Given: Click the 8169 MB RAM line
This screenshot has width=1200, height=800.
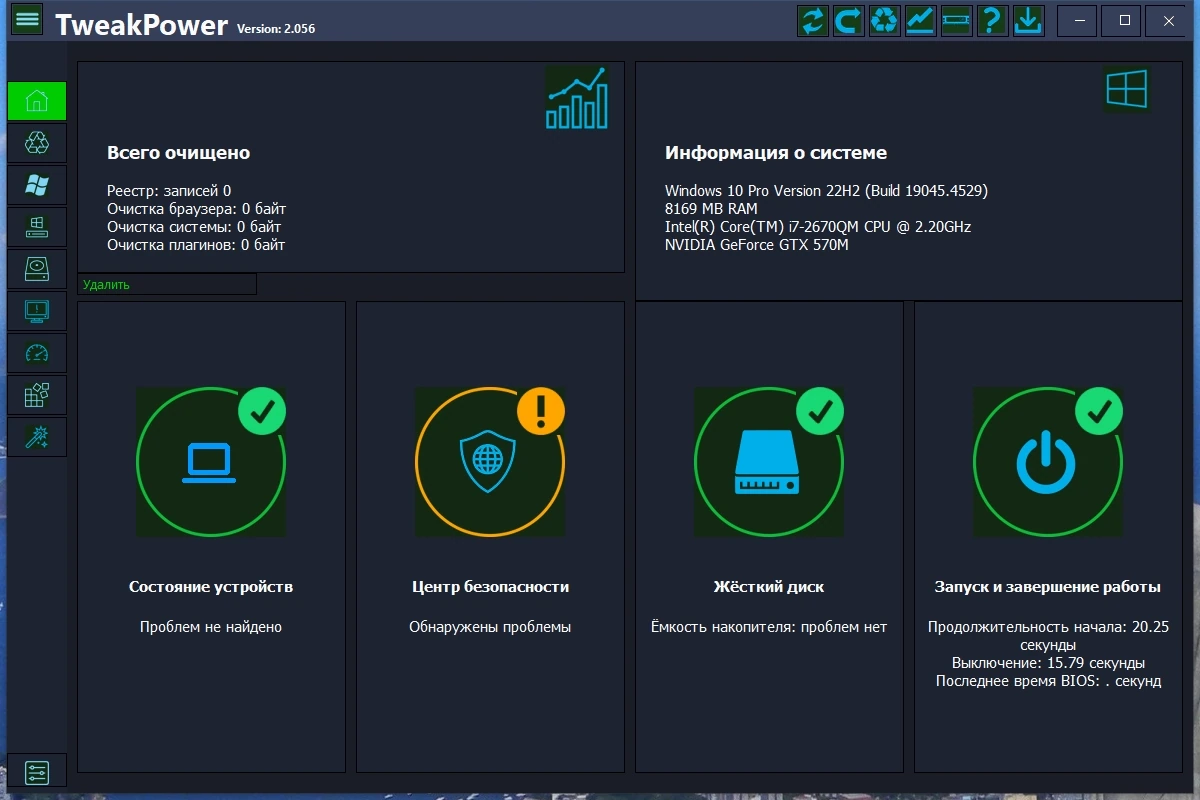Looking at the screenshot, I should tap(711, 209).
